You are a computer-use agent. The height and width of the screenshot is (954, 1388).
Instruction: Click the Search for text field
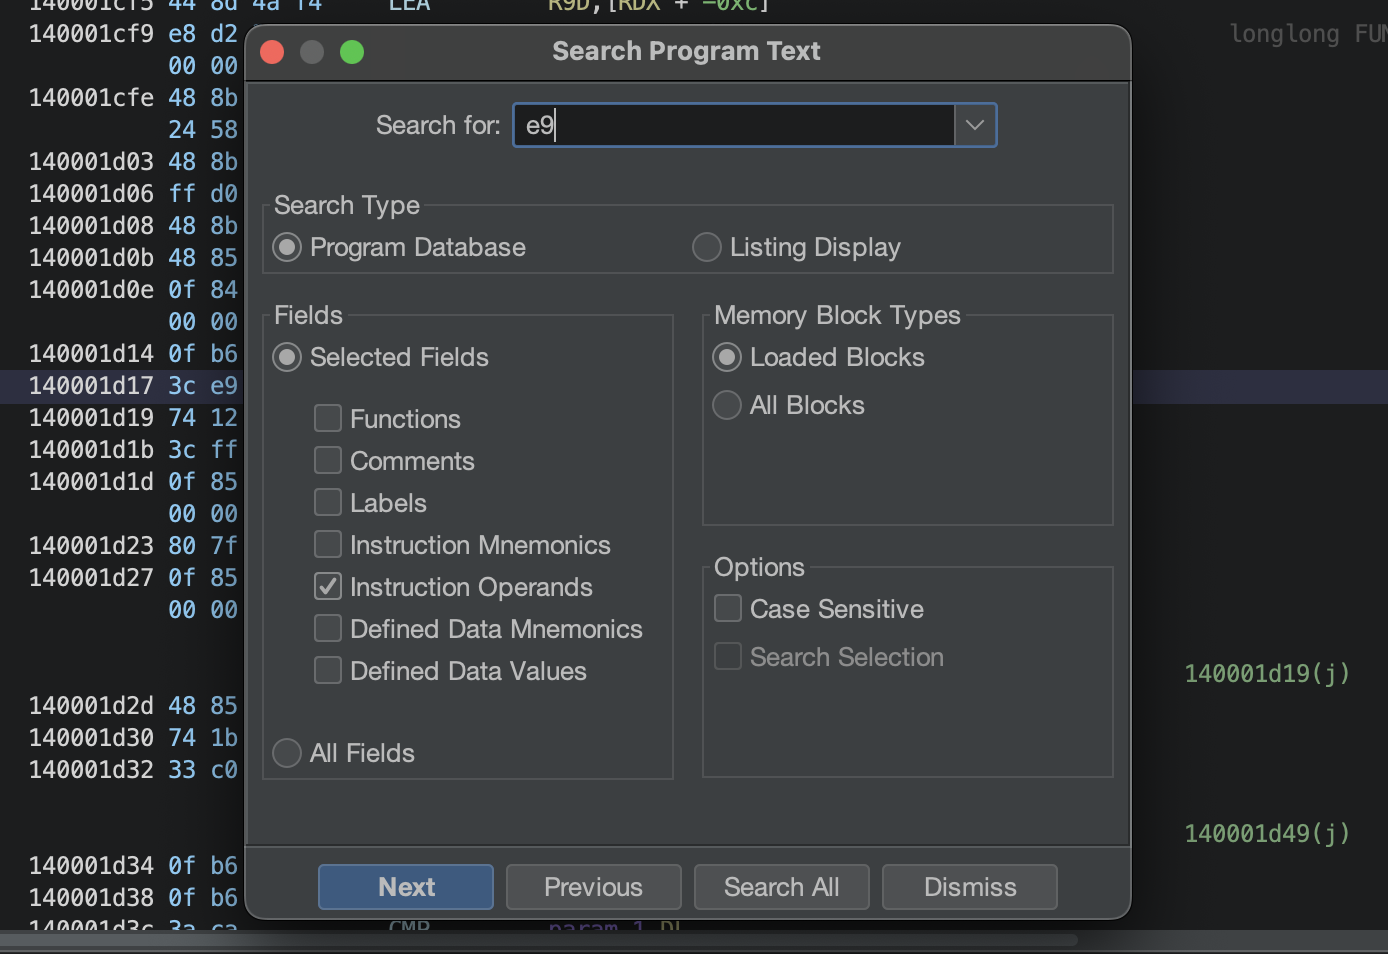(734, 125)
